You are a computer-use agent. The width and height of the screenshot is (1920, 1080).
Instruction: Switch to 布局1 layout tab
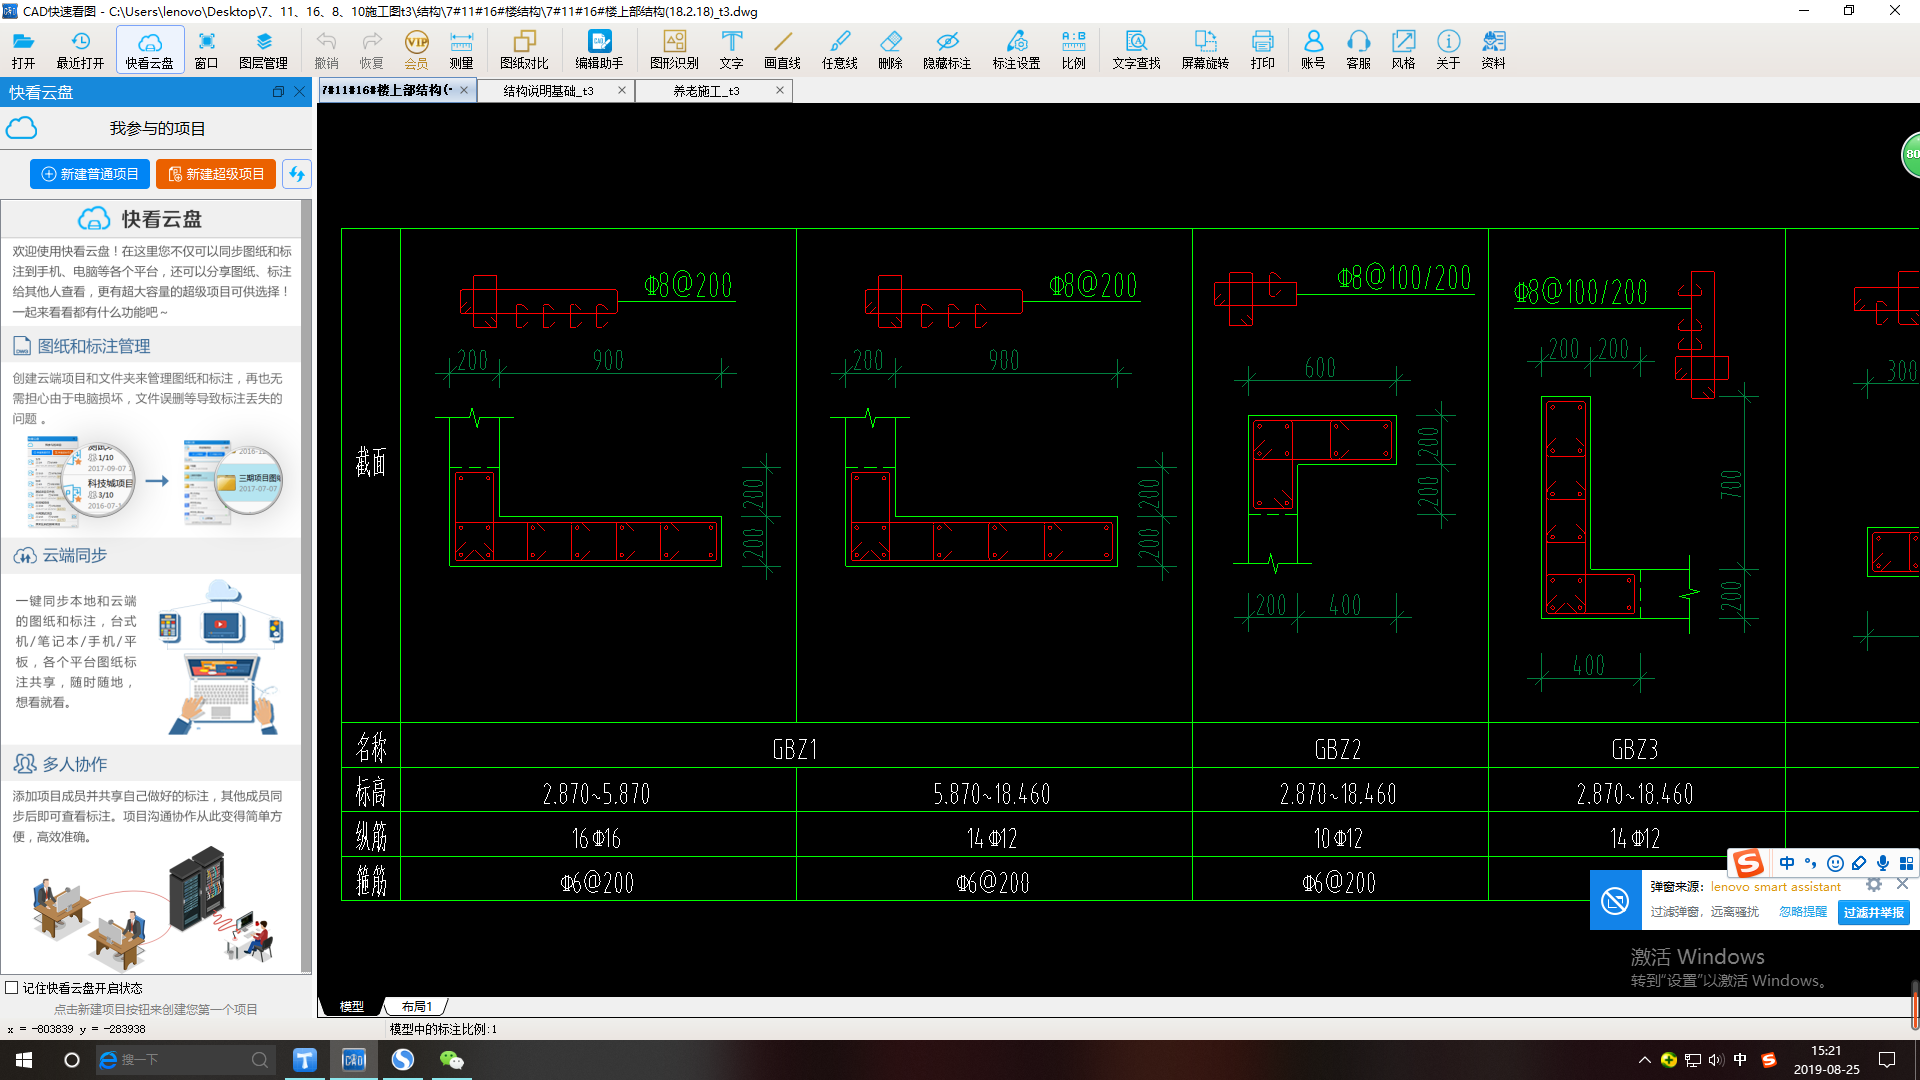tap(416, 1006)
